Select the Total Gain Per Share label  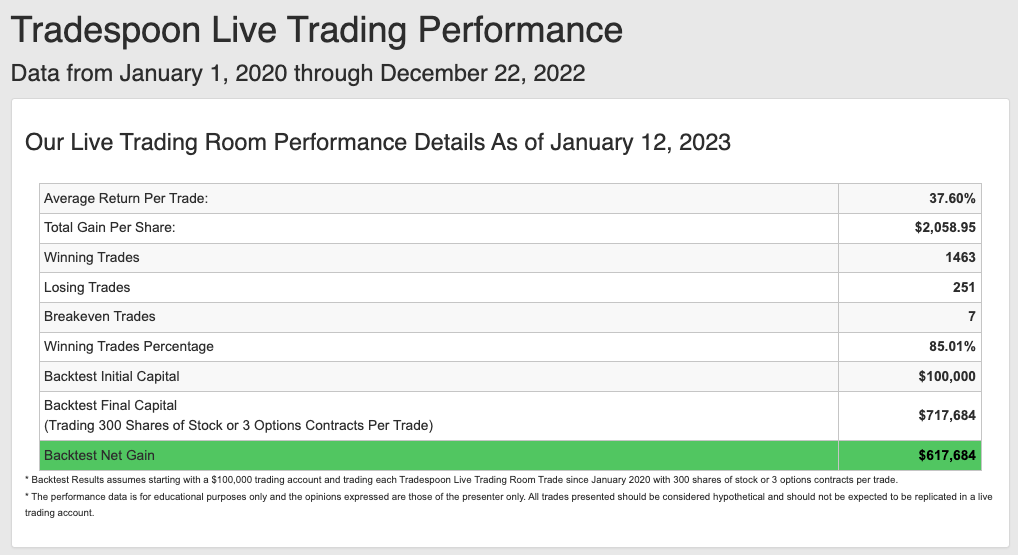(x=110, y=227)
